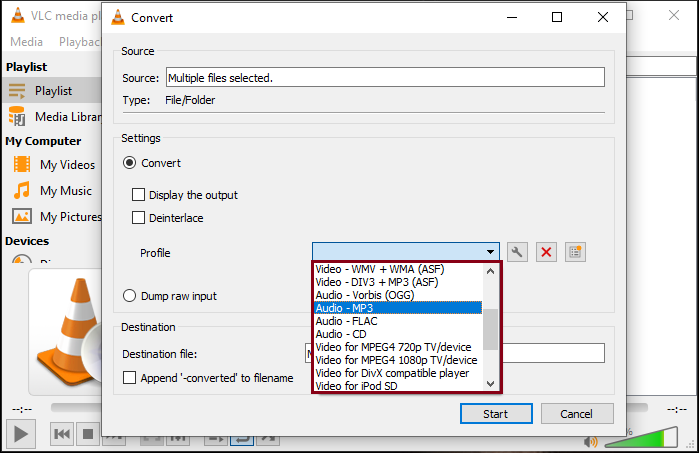Screen dimensions: 699x453
Task: Click the profile list scrollbar thumb
Action: (x=490, y=329)
